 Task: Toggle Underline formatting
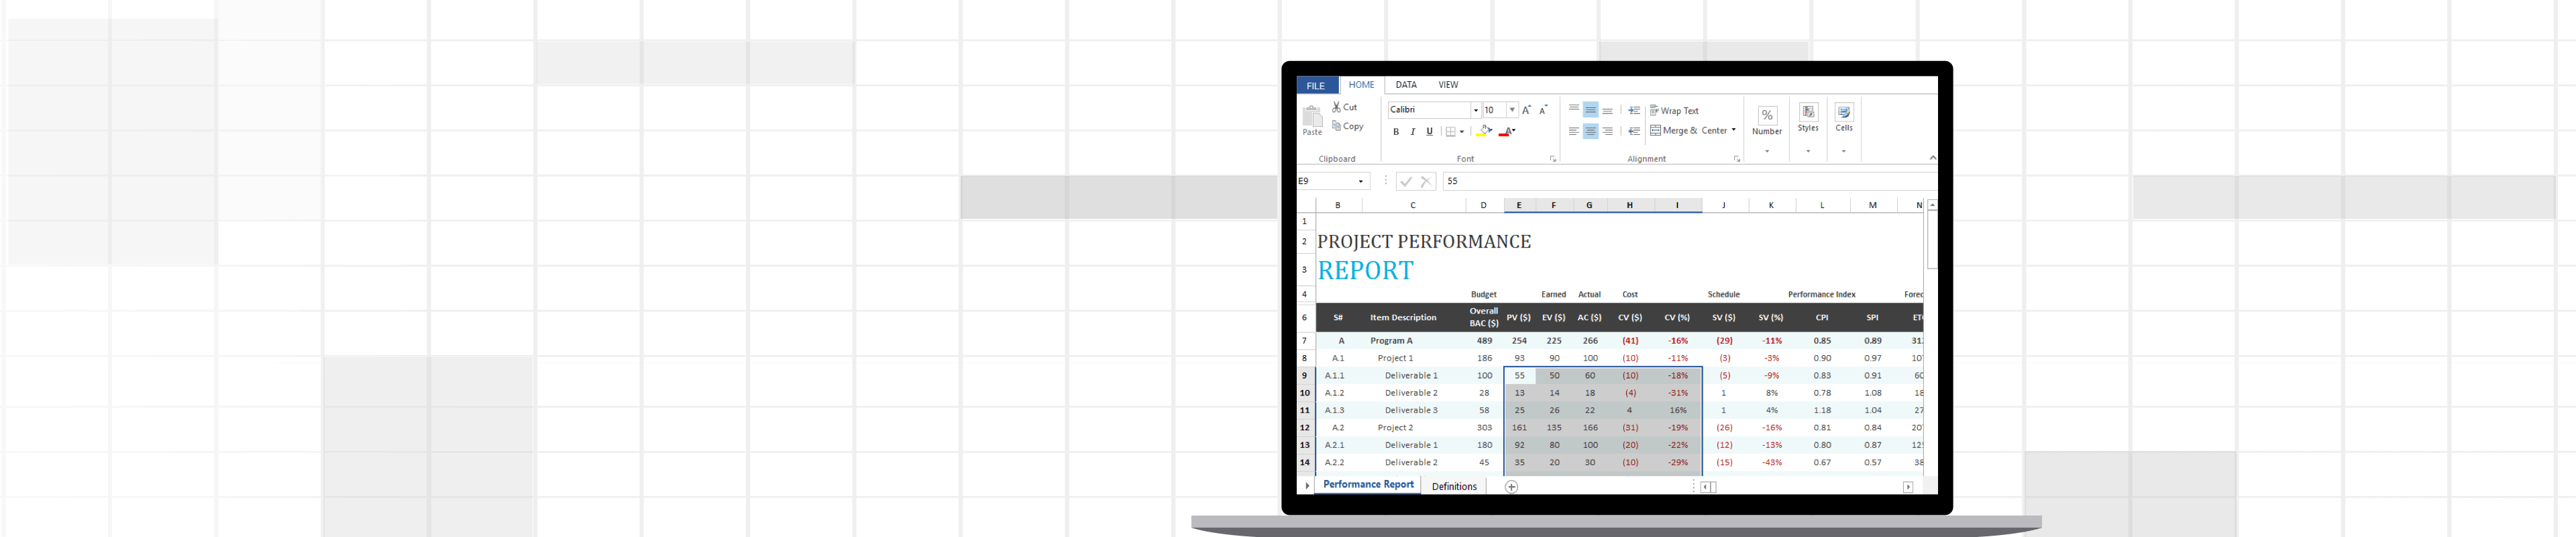point(1429,132)
